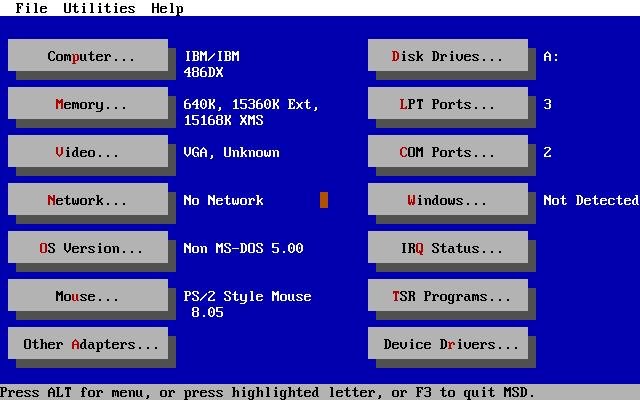This screenshot has height=400, width=640.
Task: Open the Help menu
Action: 167,8
